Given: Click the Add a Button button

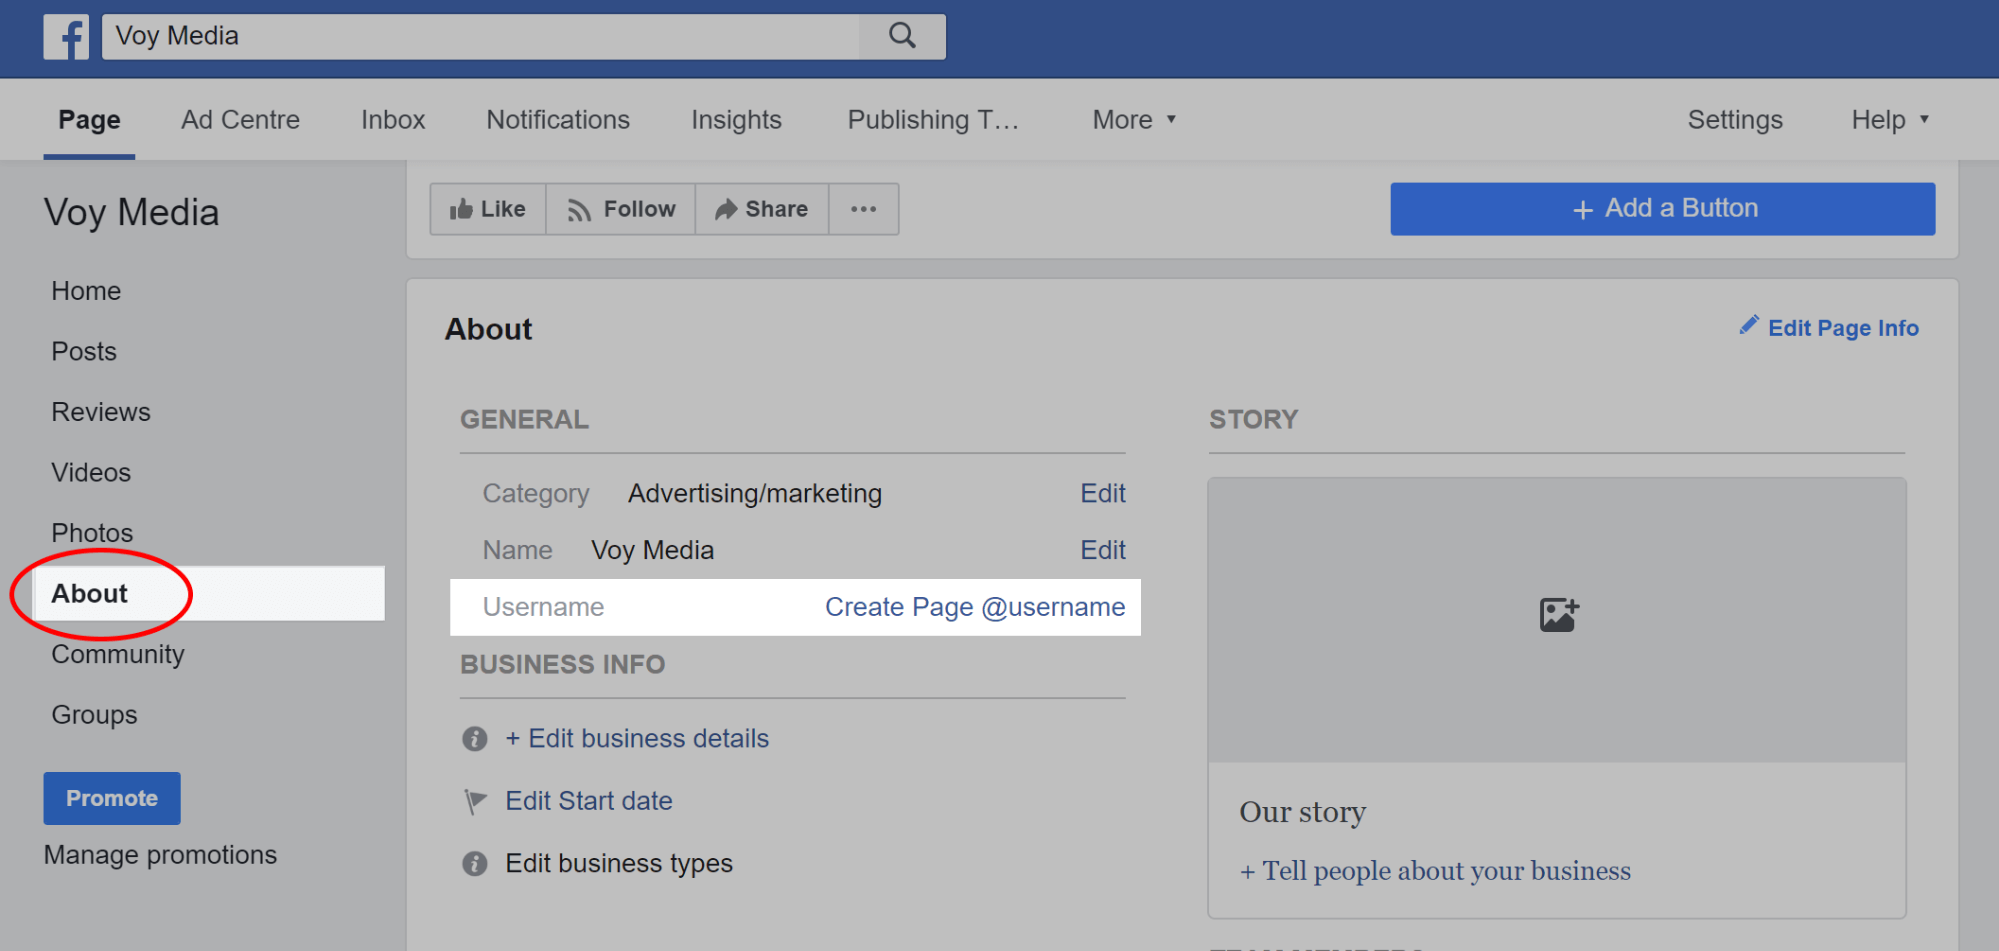Looking at the screenshot, I should 1662,209.
